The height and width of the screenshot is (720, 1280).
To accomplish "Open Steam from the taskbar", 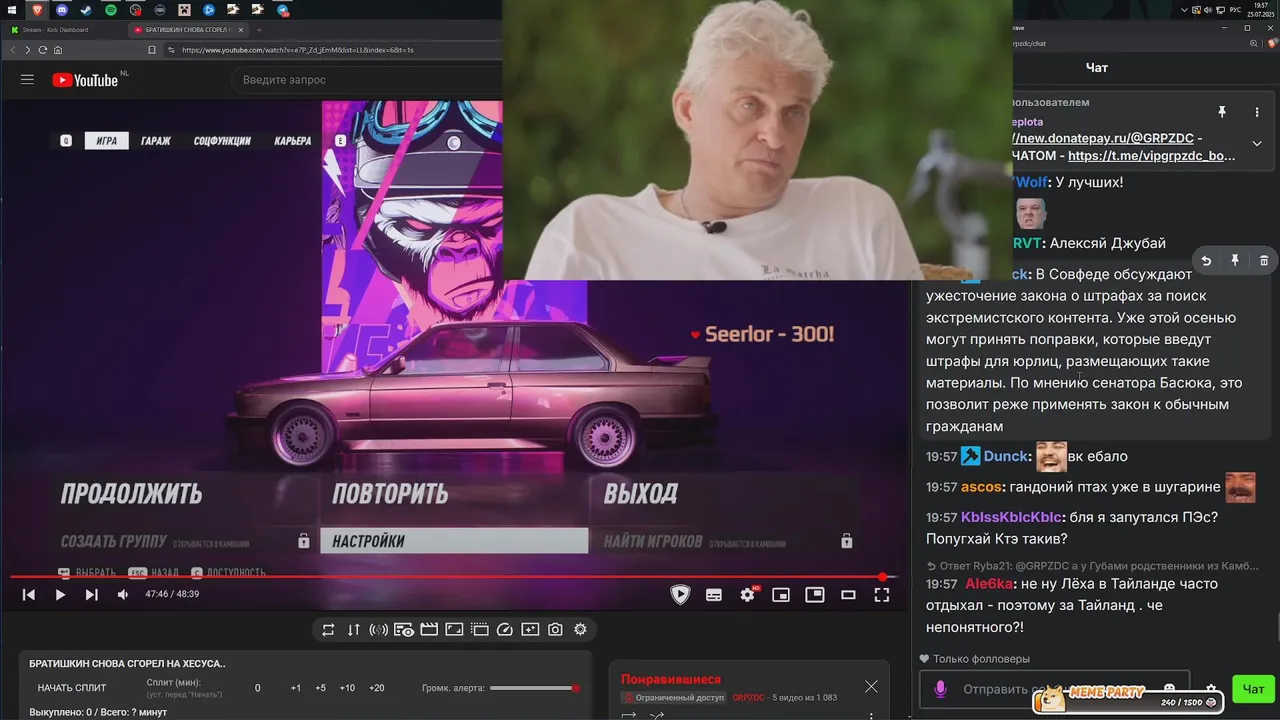I will (x=86, y=9).
